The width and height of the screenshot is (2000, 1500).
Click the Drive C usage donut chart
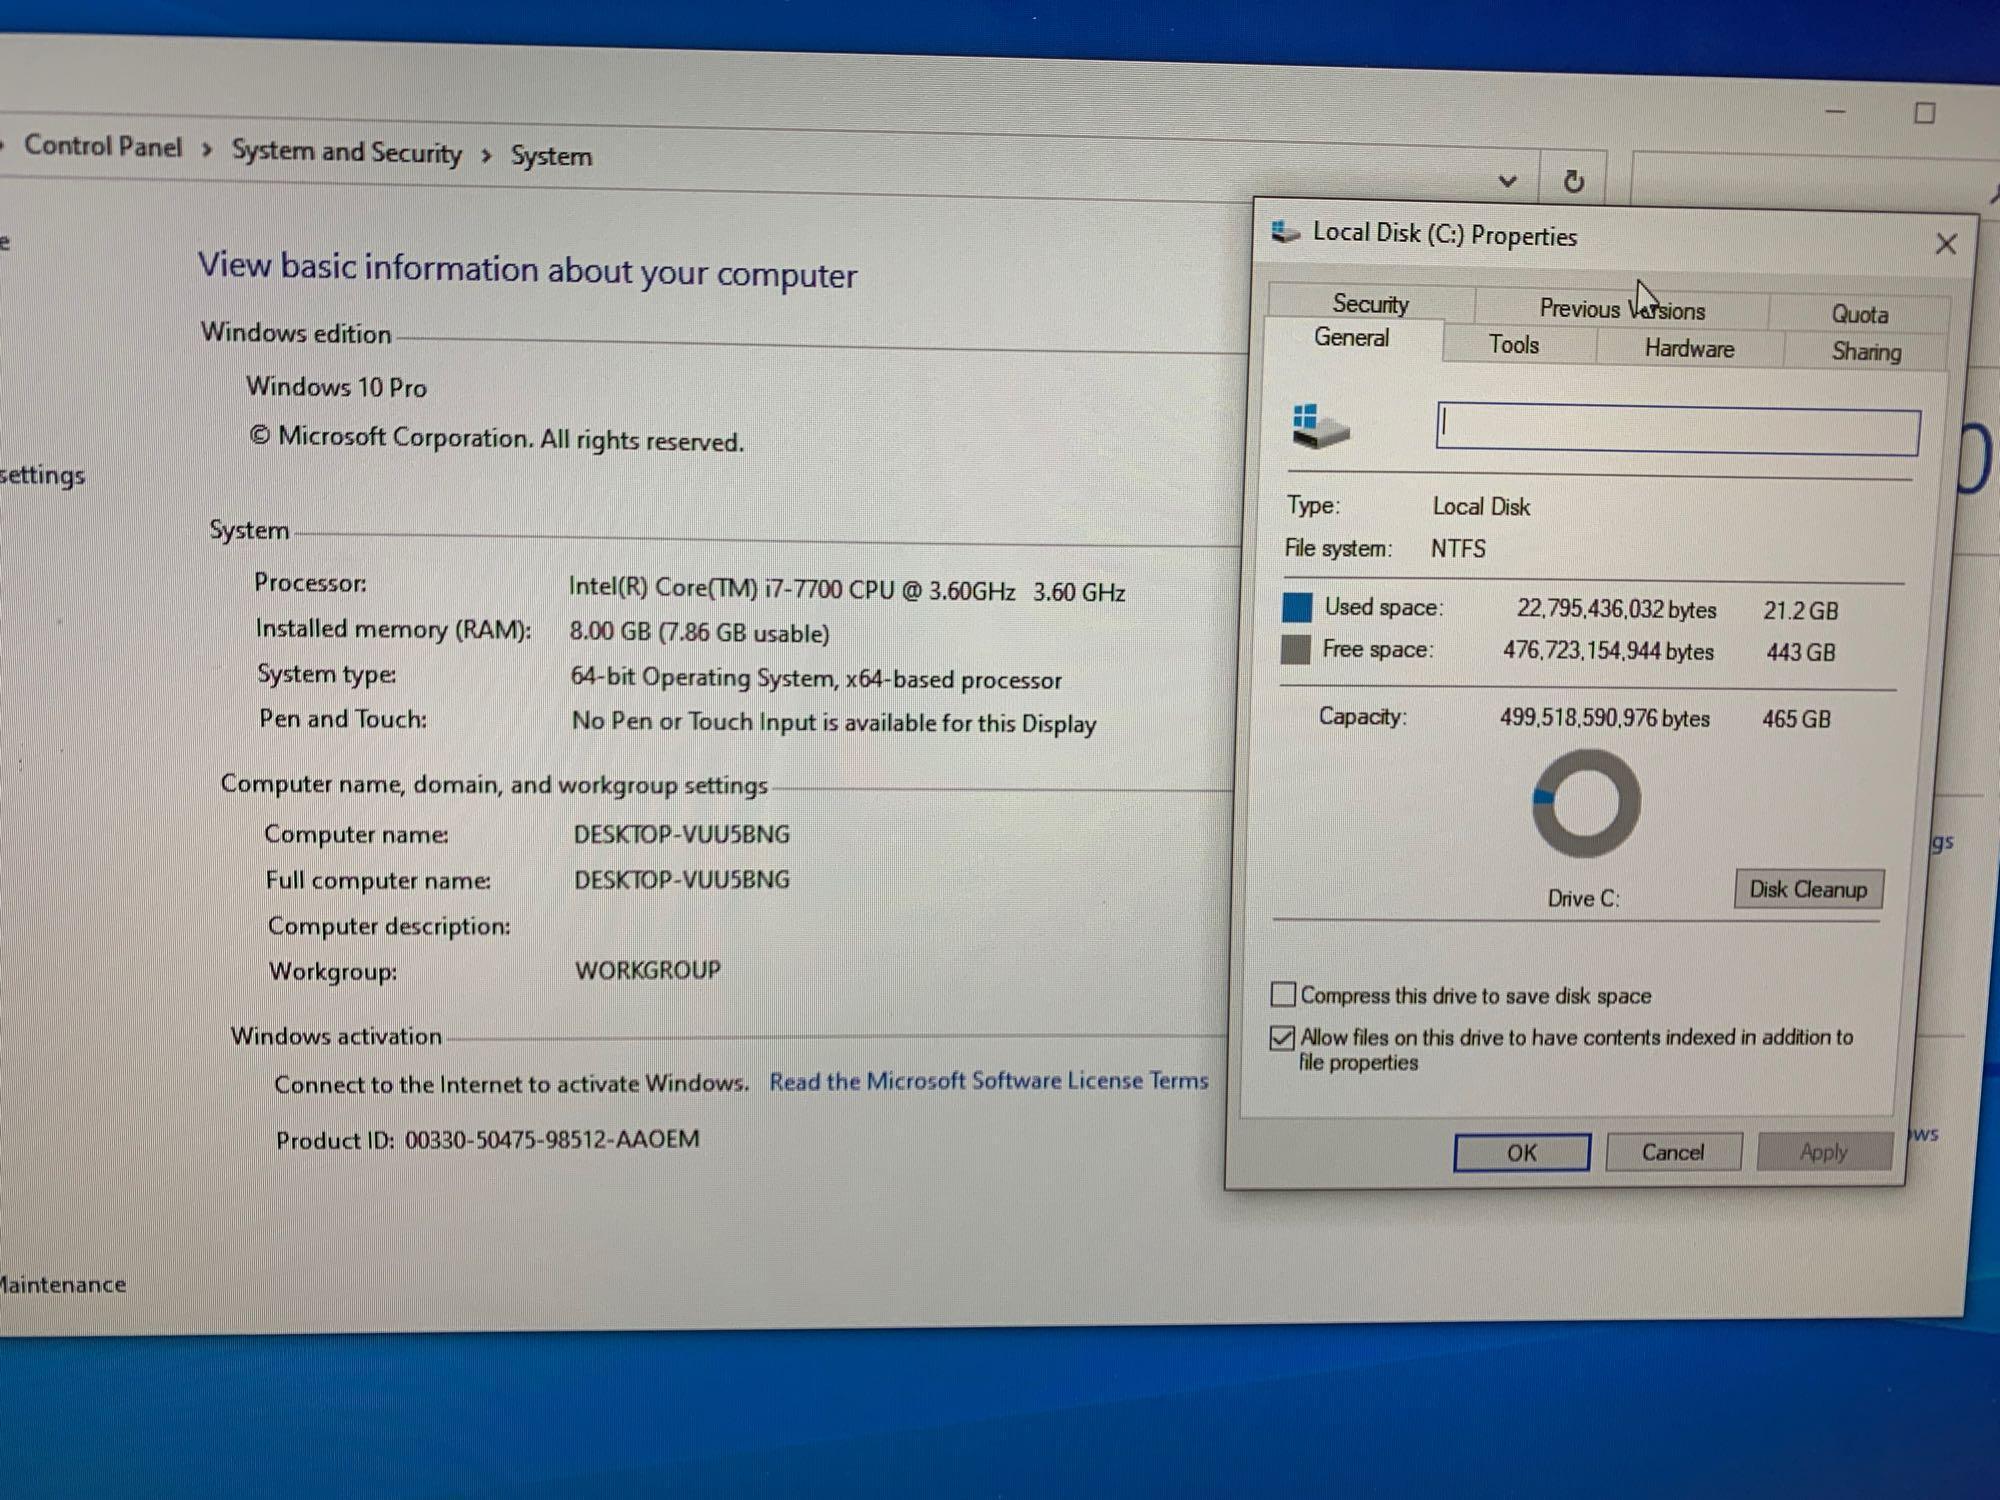(x=1586, y=804)
